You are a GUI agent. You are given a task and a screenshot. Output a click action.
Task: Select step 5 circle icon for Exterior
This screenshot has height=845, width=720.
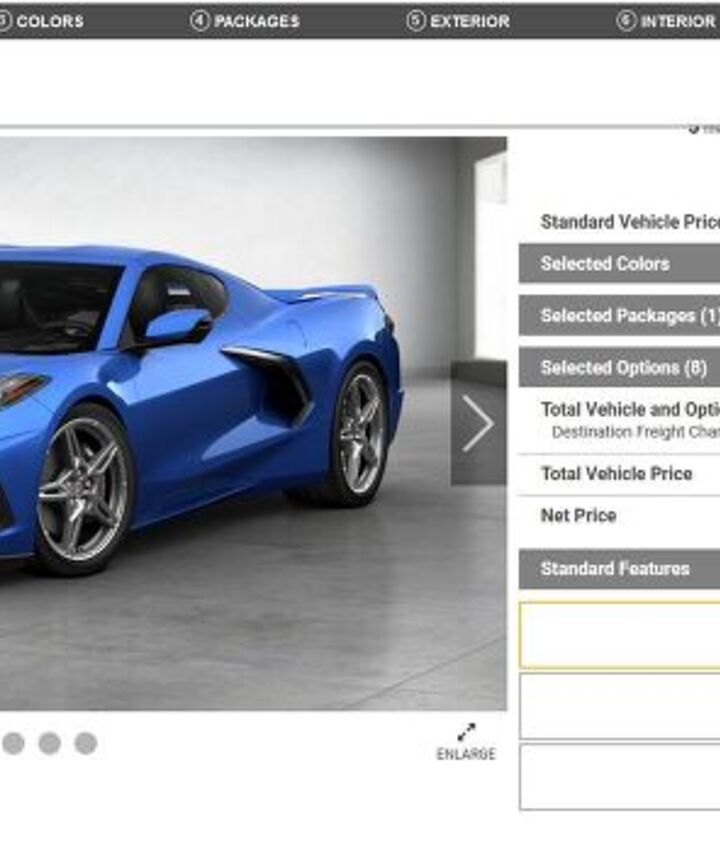pyautogui.click(x=416, y=21)
